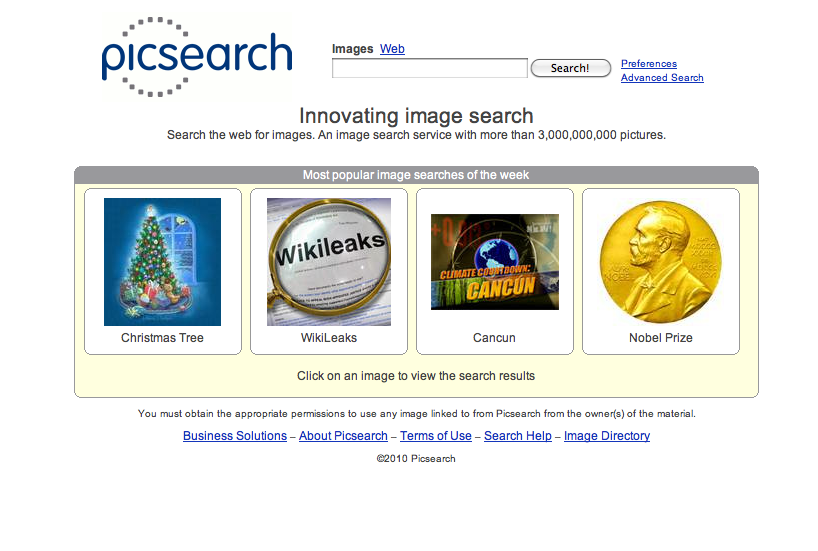Click the Search! button
This screenshot has height=551, width=818.
tap(571, 68)
